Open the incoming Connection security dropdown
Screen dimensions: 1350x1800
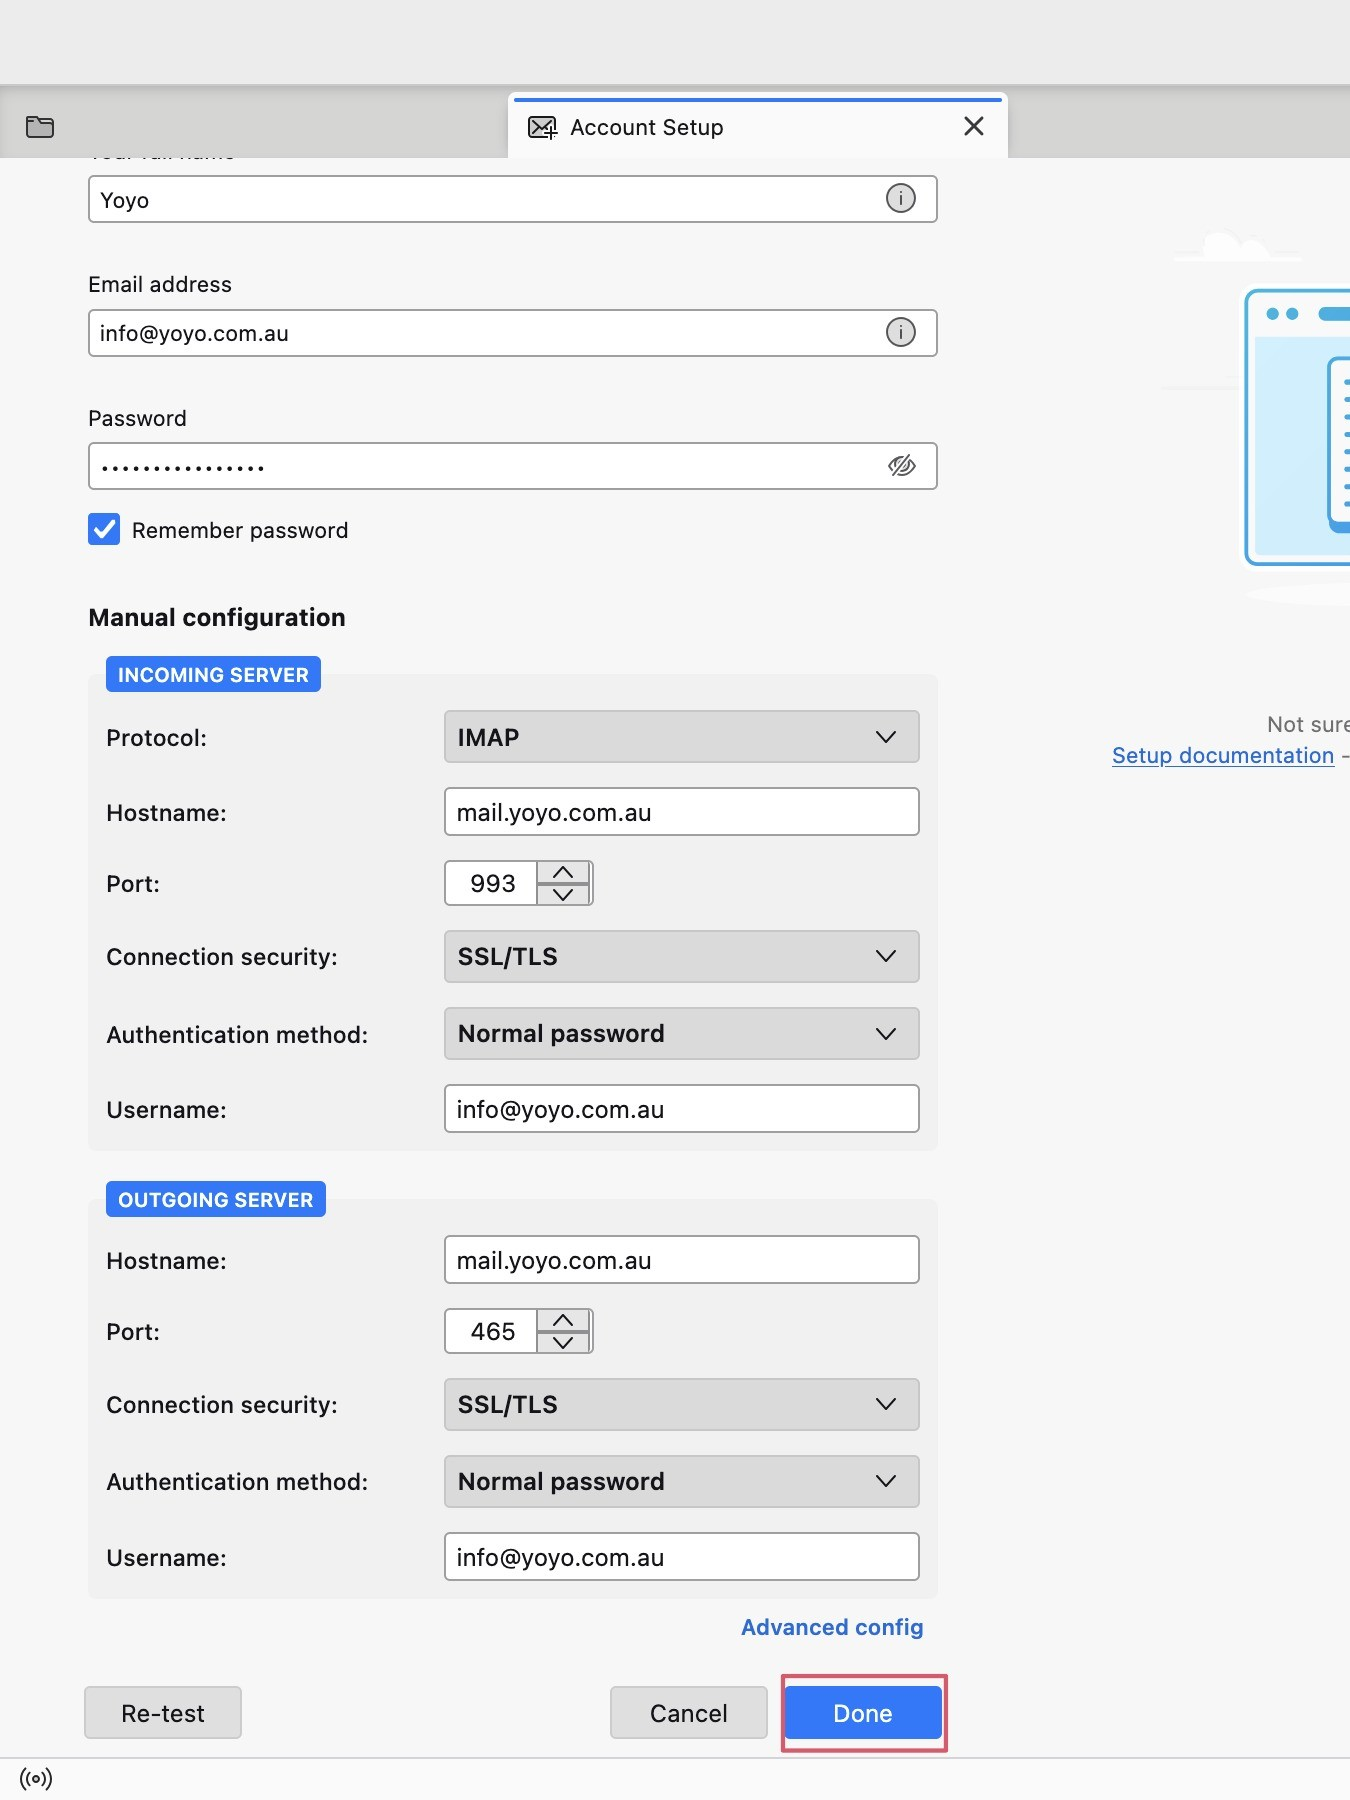(682, 956)
